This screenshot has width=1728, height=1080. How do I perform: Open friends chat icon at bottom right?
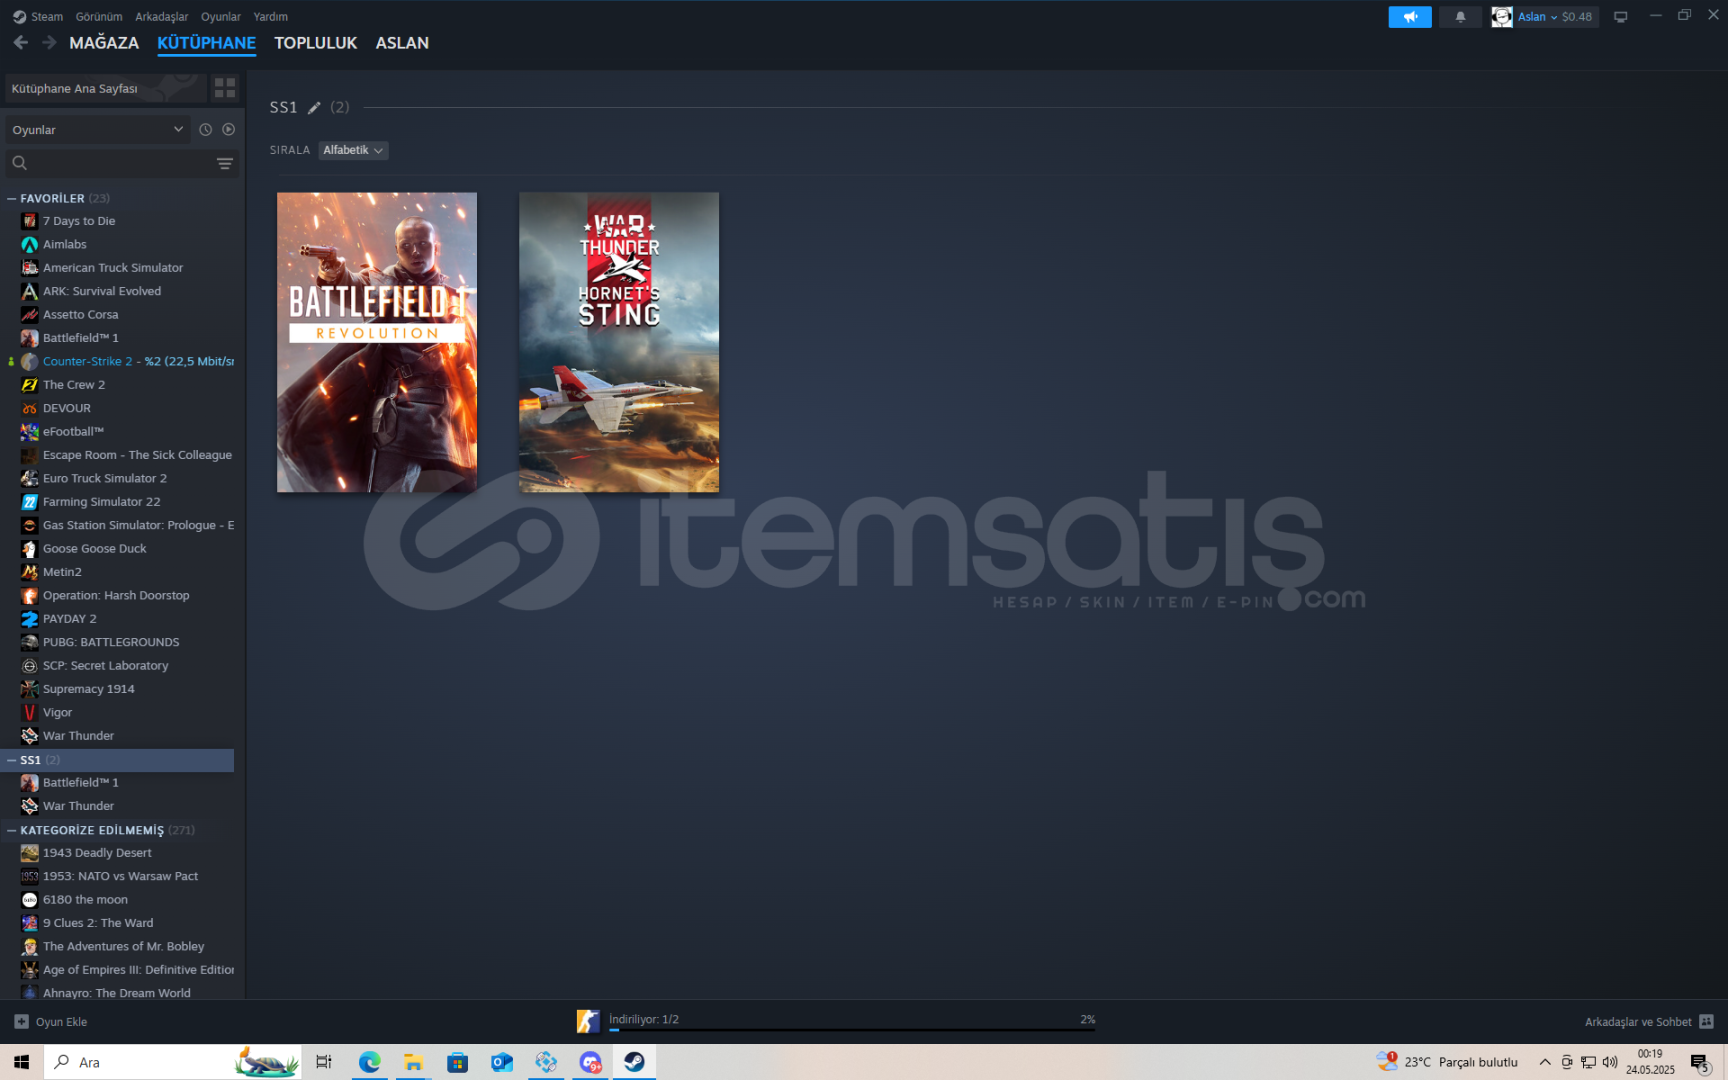[x=1706, y=1022]
